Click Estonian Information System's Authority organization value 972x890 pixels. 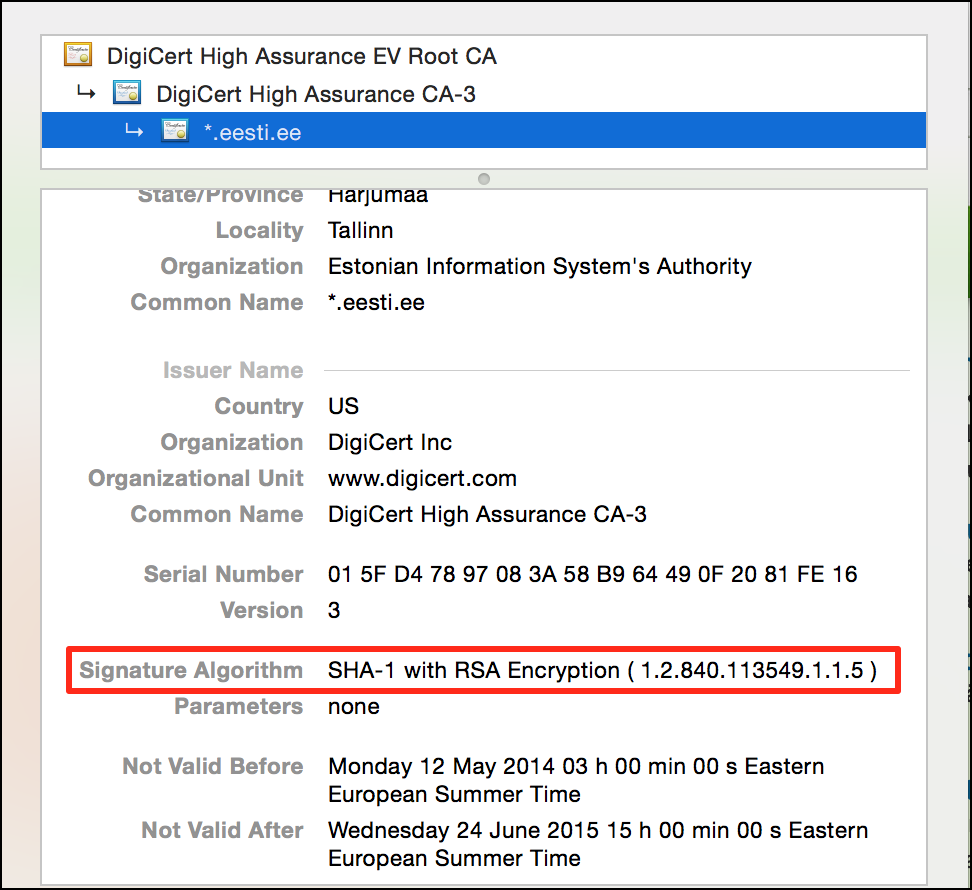click(539, 267)
